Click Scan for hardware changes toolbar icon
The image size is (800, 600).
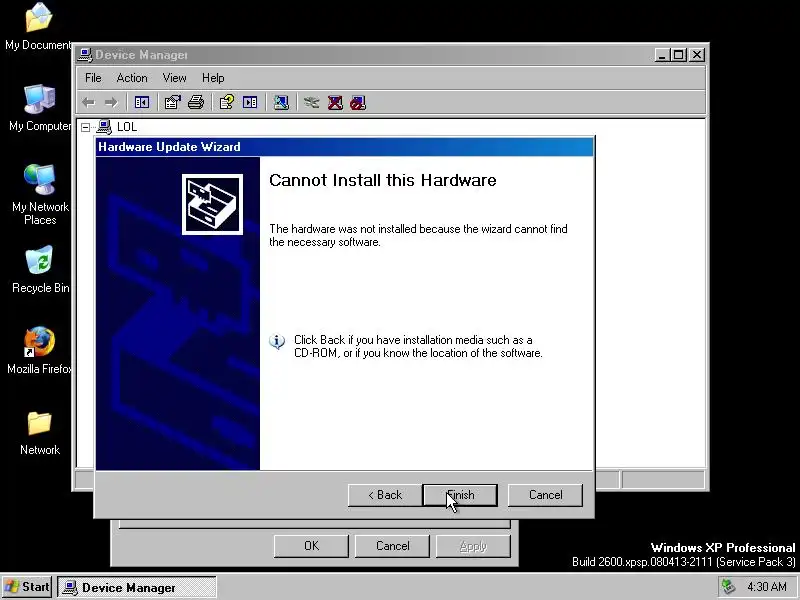coord(281,103)
